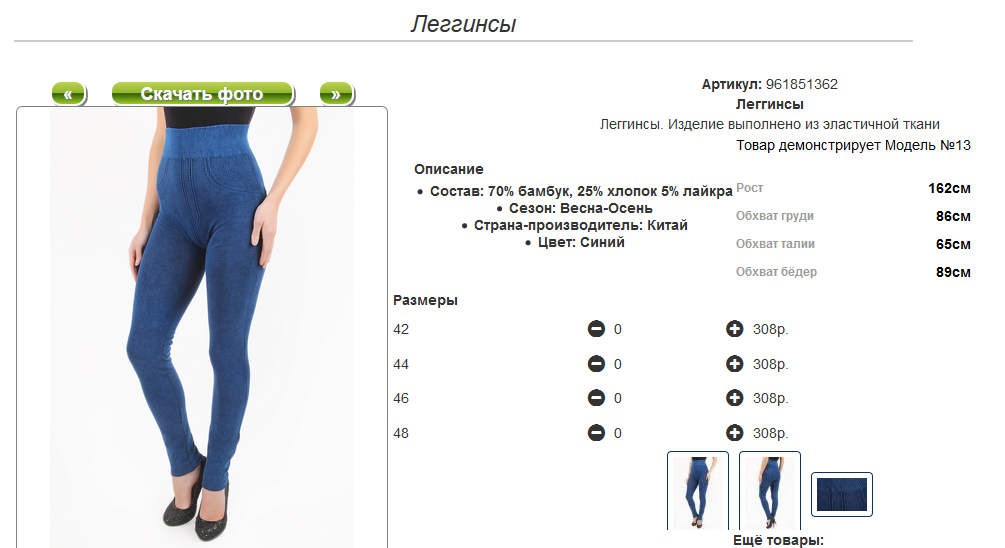Decrease quantity for size 44
Image resolution: width=1005 pixels, height=548 pixels.
pos(596,364)
